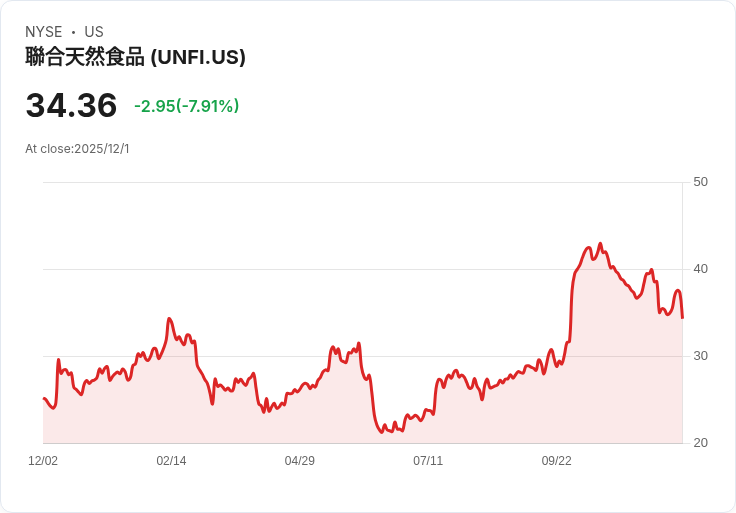Click the 02/14 date label on axis
The image size is (736, 513).
171,460
